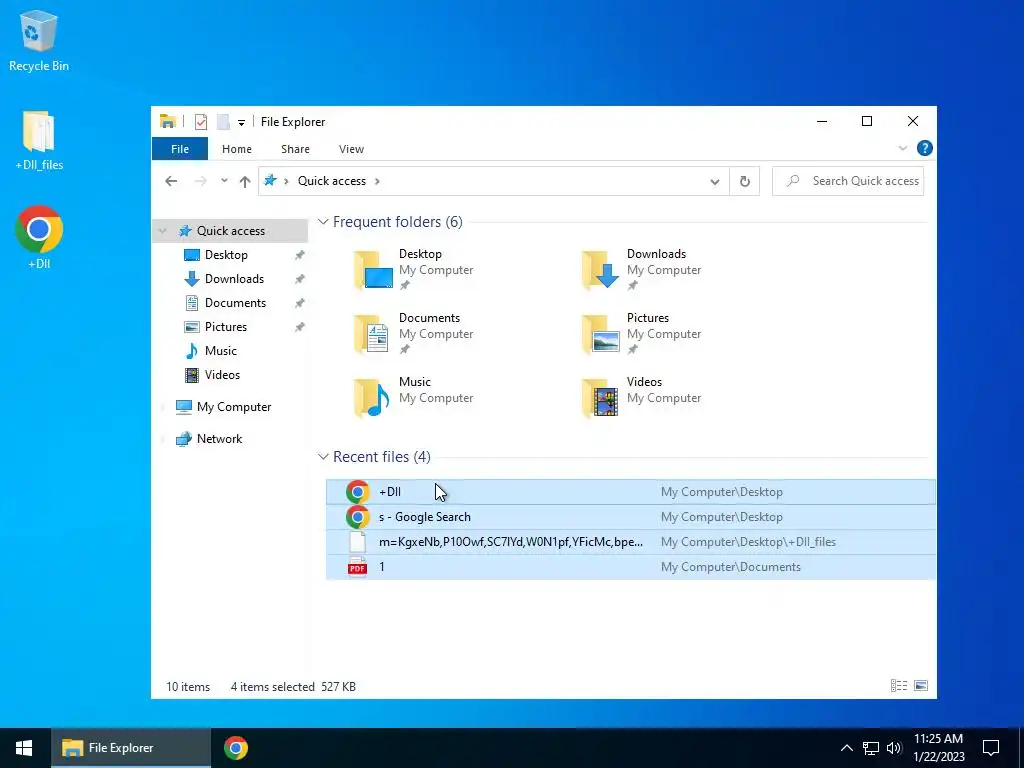This screenshot has width=1024, height=768.
Task: Open Videos in the navigation pane
Action: [x=222, y=375]
